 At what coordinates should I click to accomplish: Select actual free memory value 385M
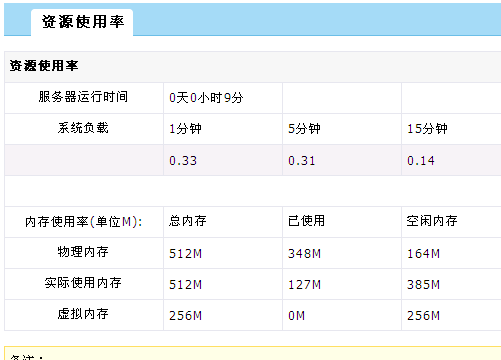point(423,285)
